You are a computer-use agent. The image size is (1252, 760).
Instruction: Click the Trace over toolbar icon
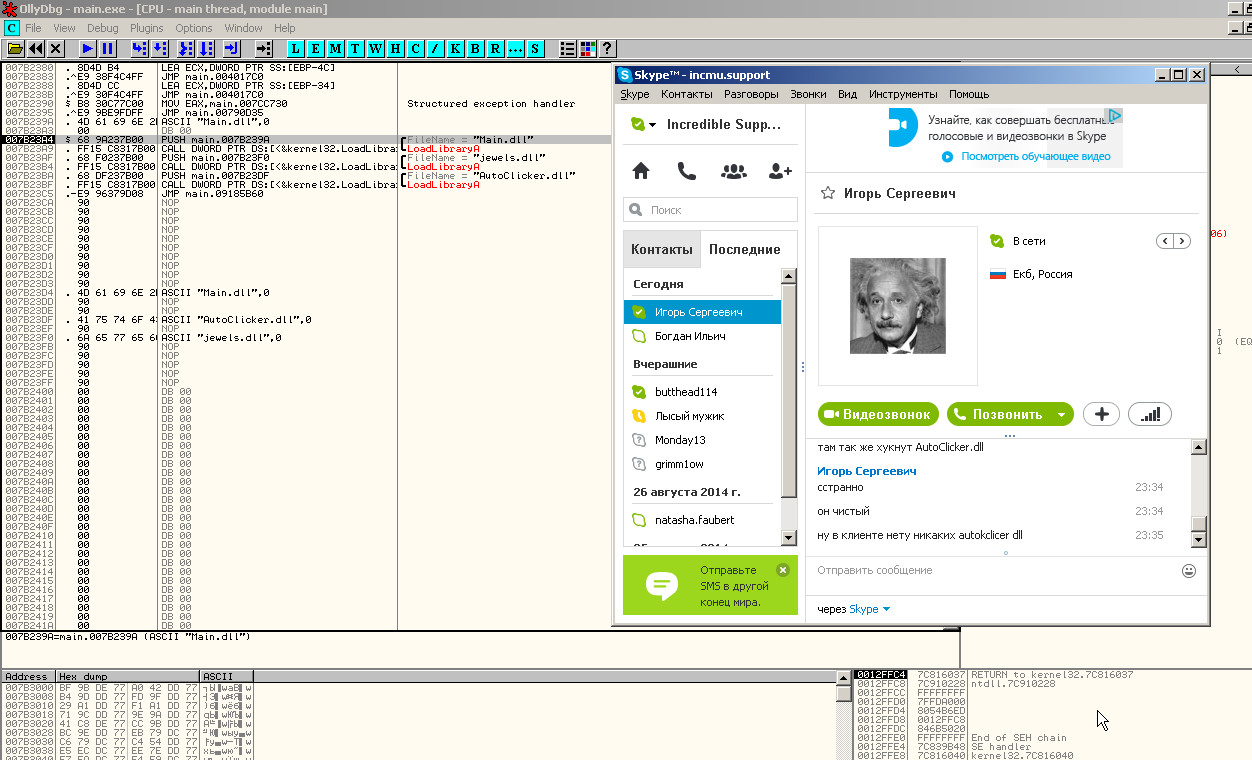(205, 48)
